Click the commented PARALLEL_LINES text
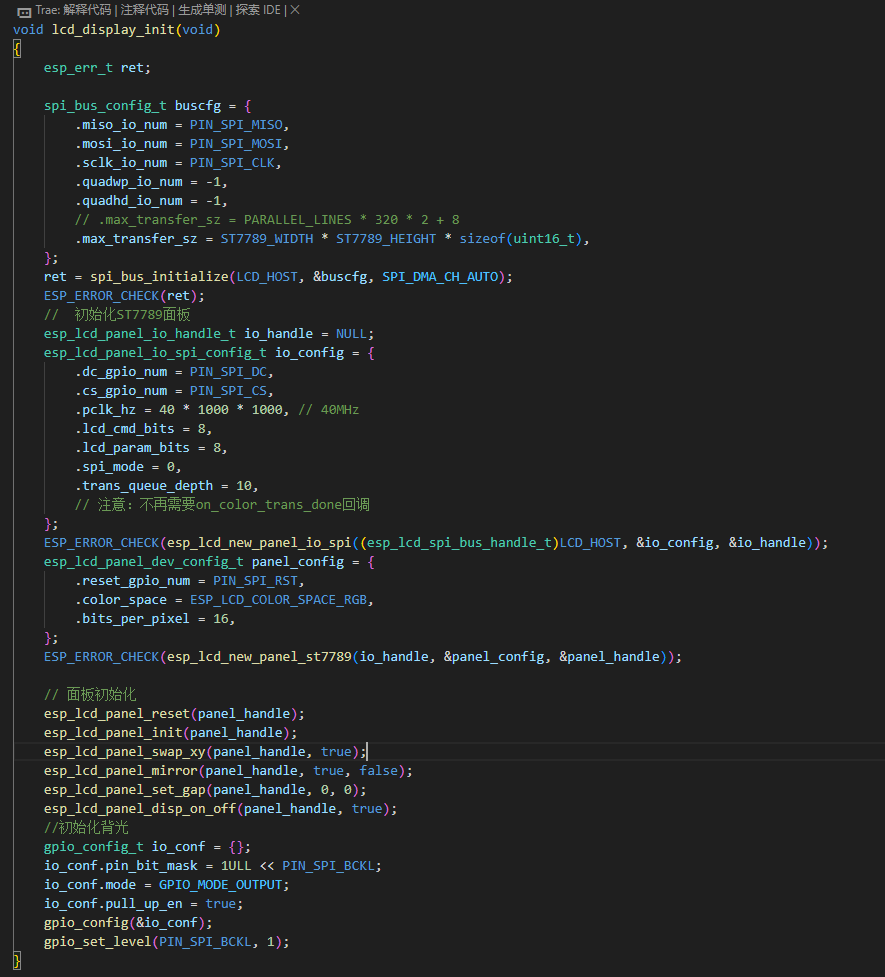885x977 pixels. [297, 220]
